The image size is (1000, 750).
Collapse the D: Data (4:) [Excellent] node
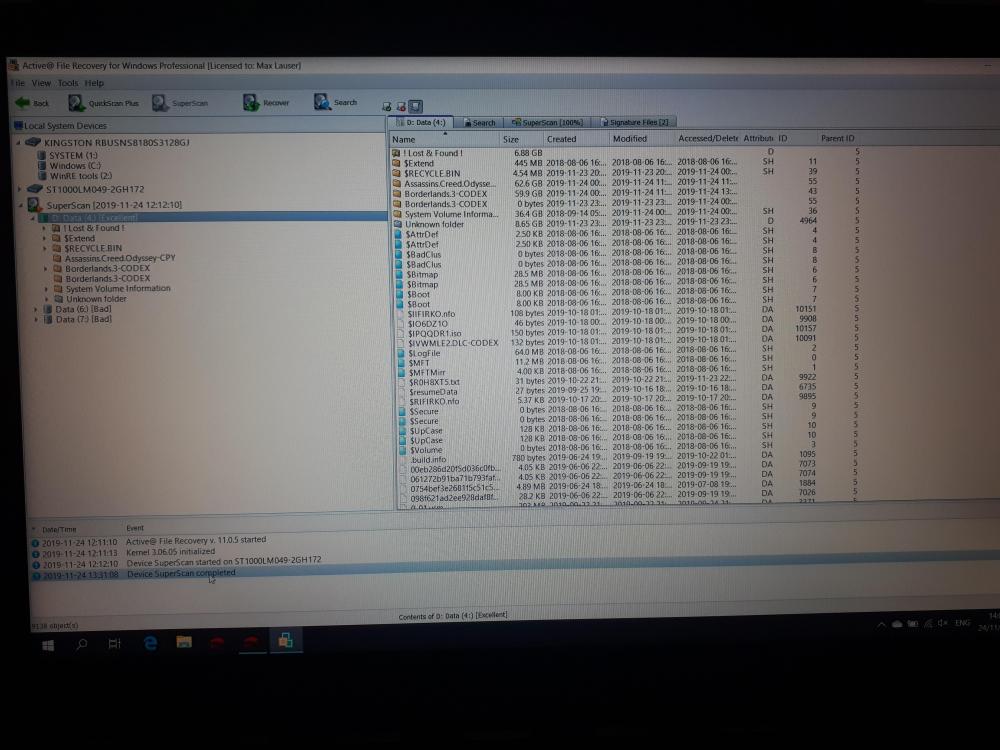pos(33,217)
